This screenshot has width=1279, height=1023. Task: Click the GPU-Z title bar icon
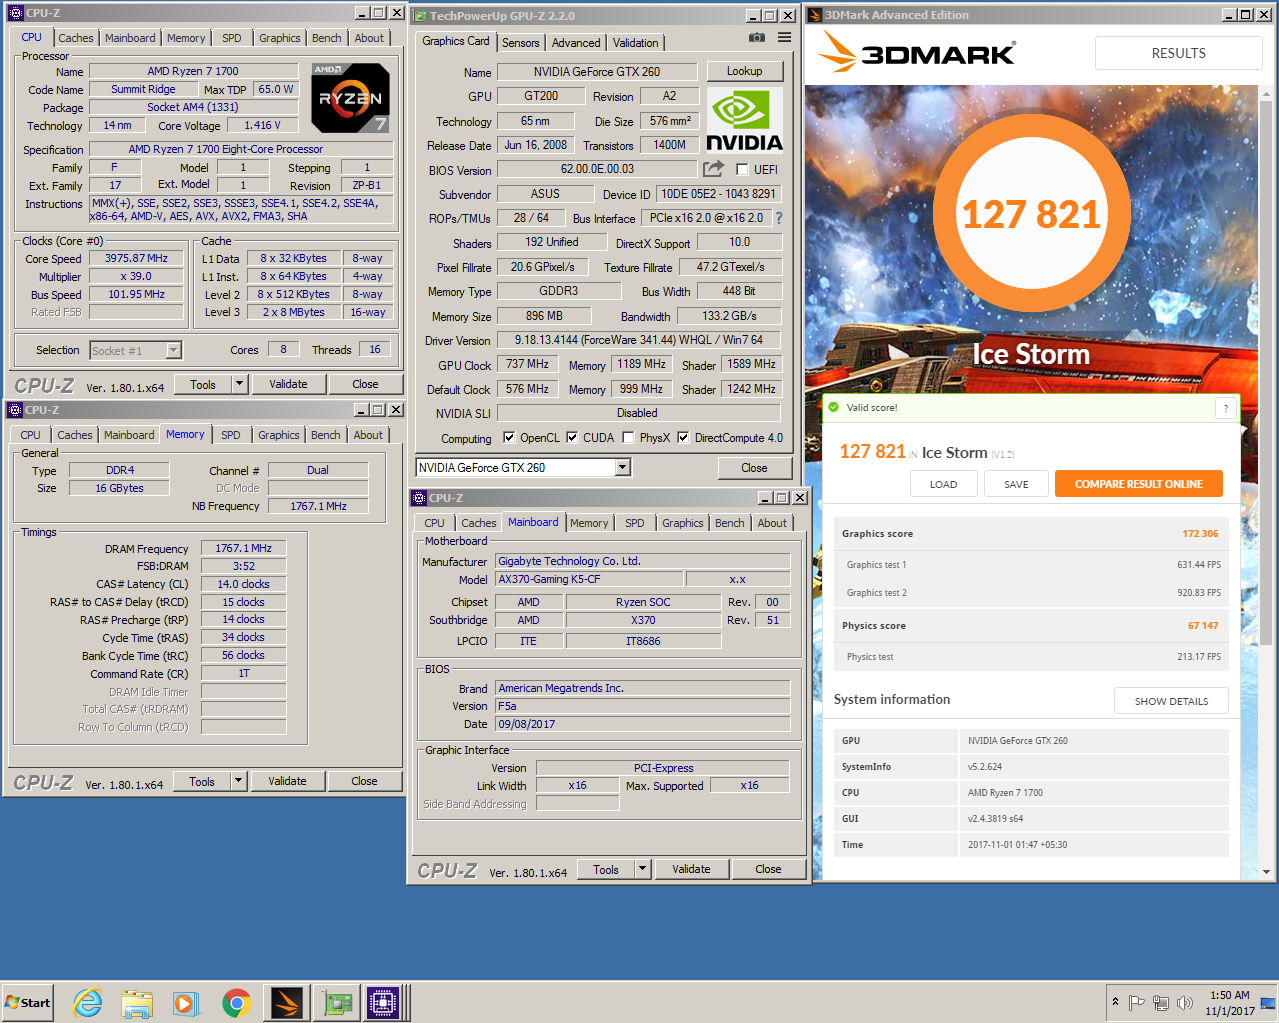420,16
